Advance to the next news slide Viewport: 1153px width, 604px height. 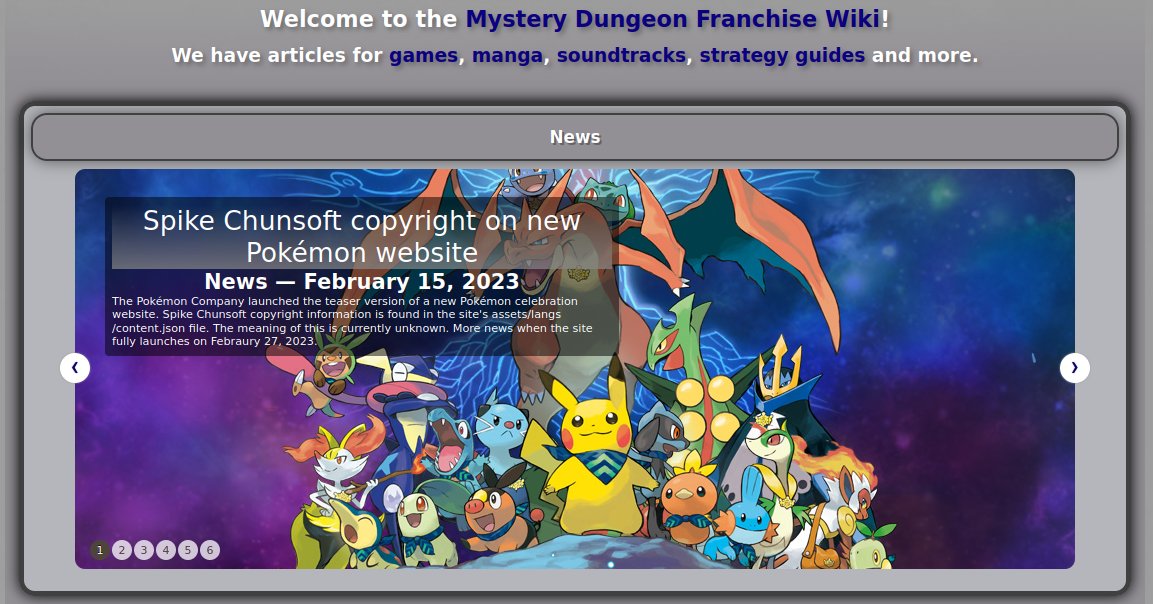[1074, 368]
